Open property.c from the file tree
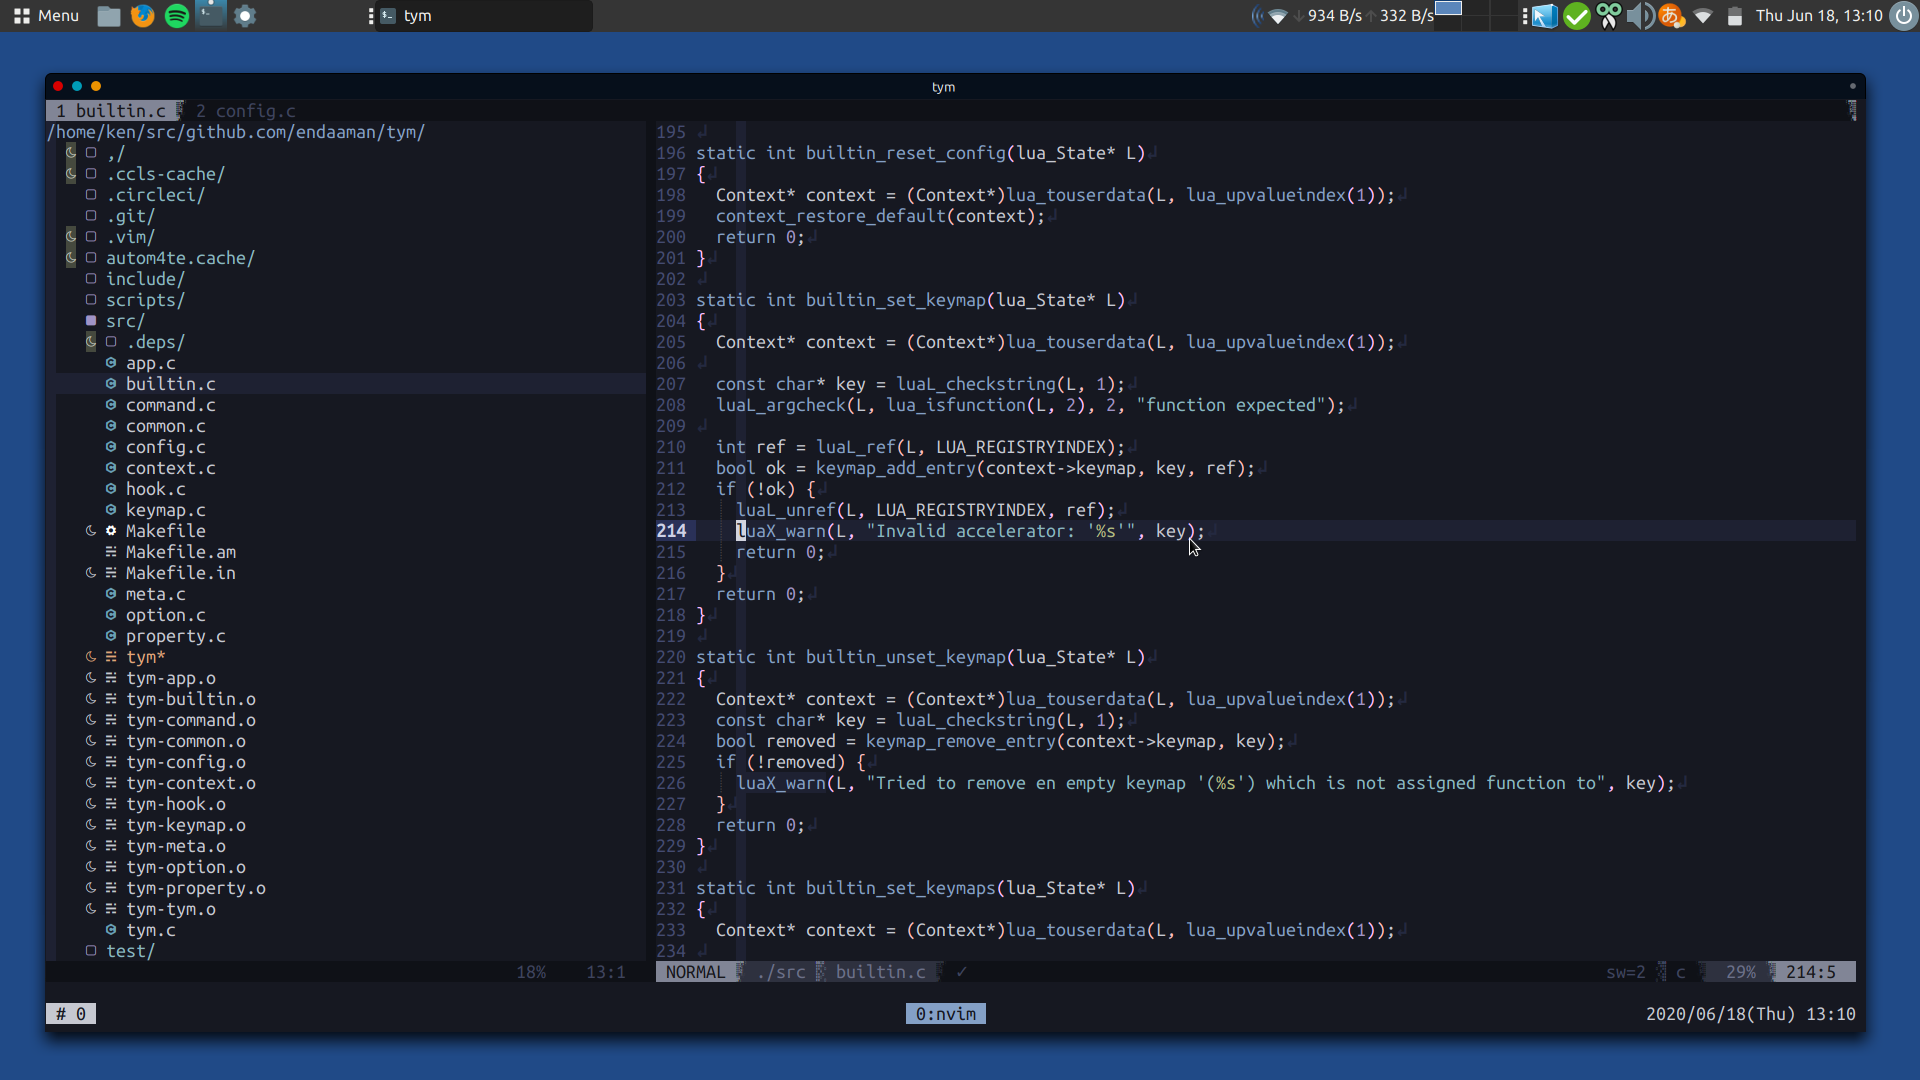Viewport: 1920px width, 1080px height. click(x=175, y=636)
